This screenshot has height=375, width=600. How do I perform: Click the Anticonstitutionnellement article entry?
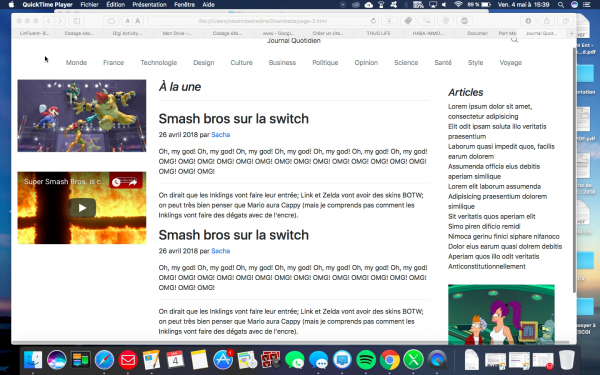tap(487, 266)
